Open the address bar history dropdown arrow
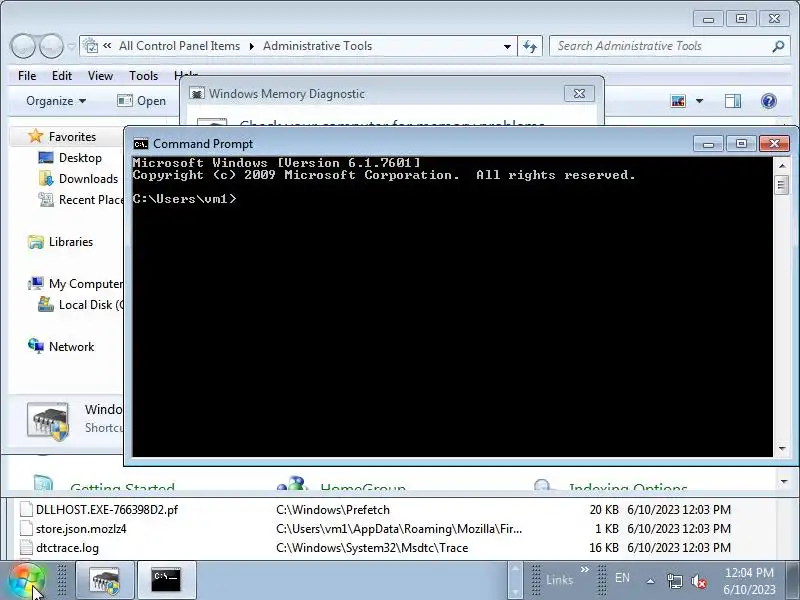 click(507, 46)
